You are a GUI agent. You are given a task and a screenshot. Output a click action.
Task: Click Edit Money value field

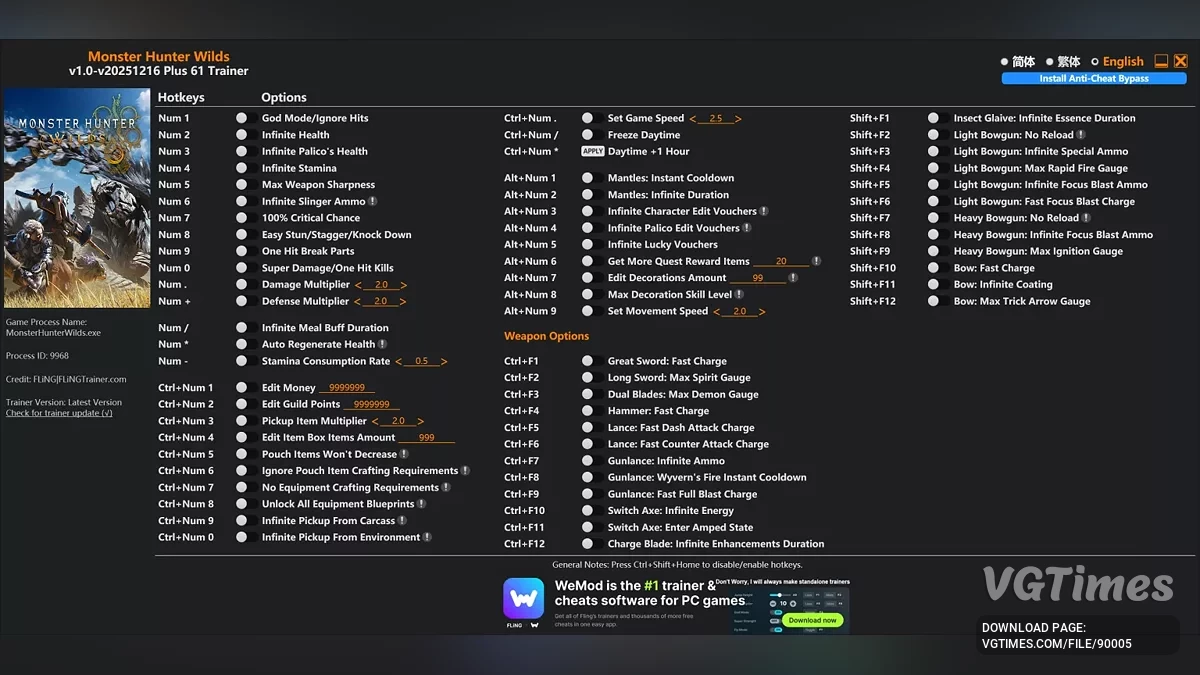347,388
